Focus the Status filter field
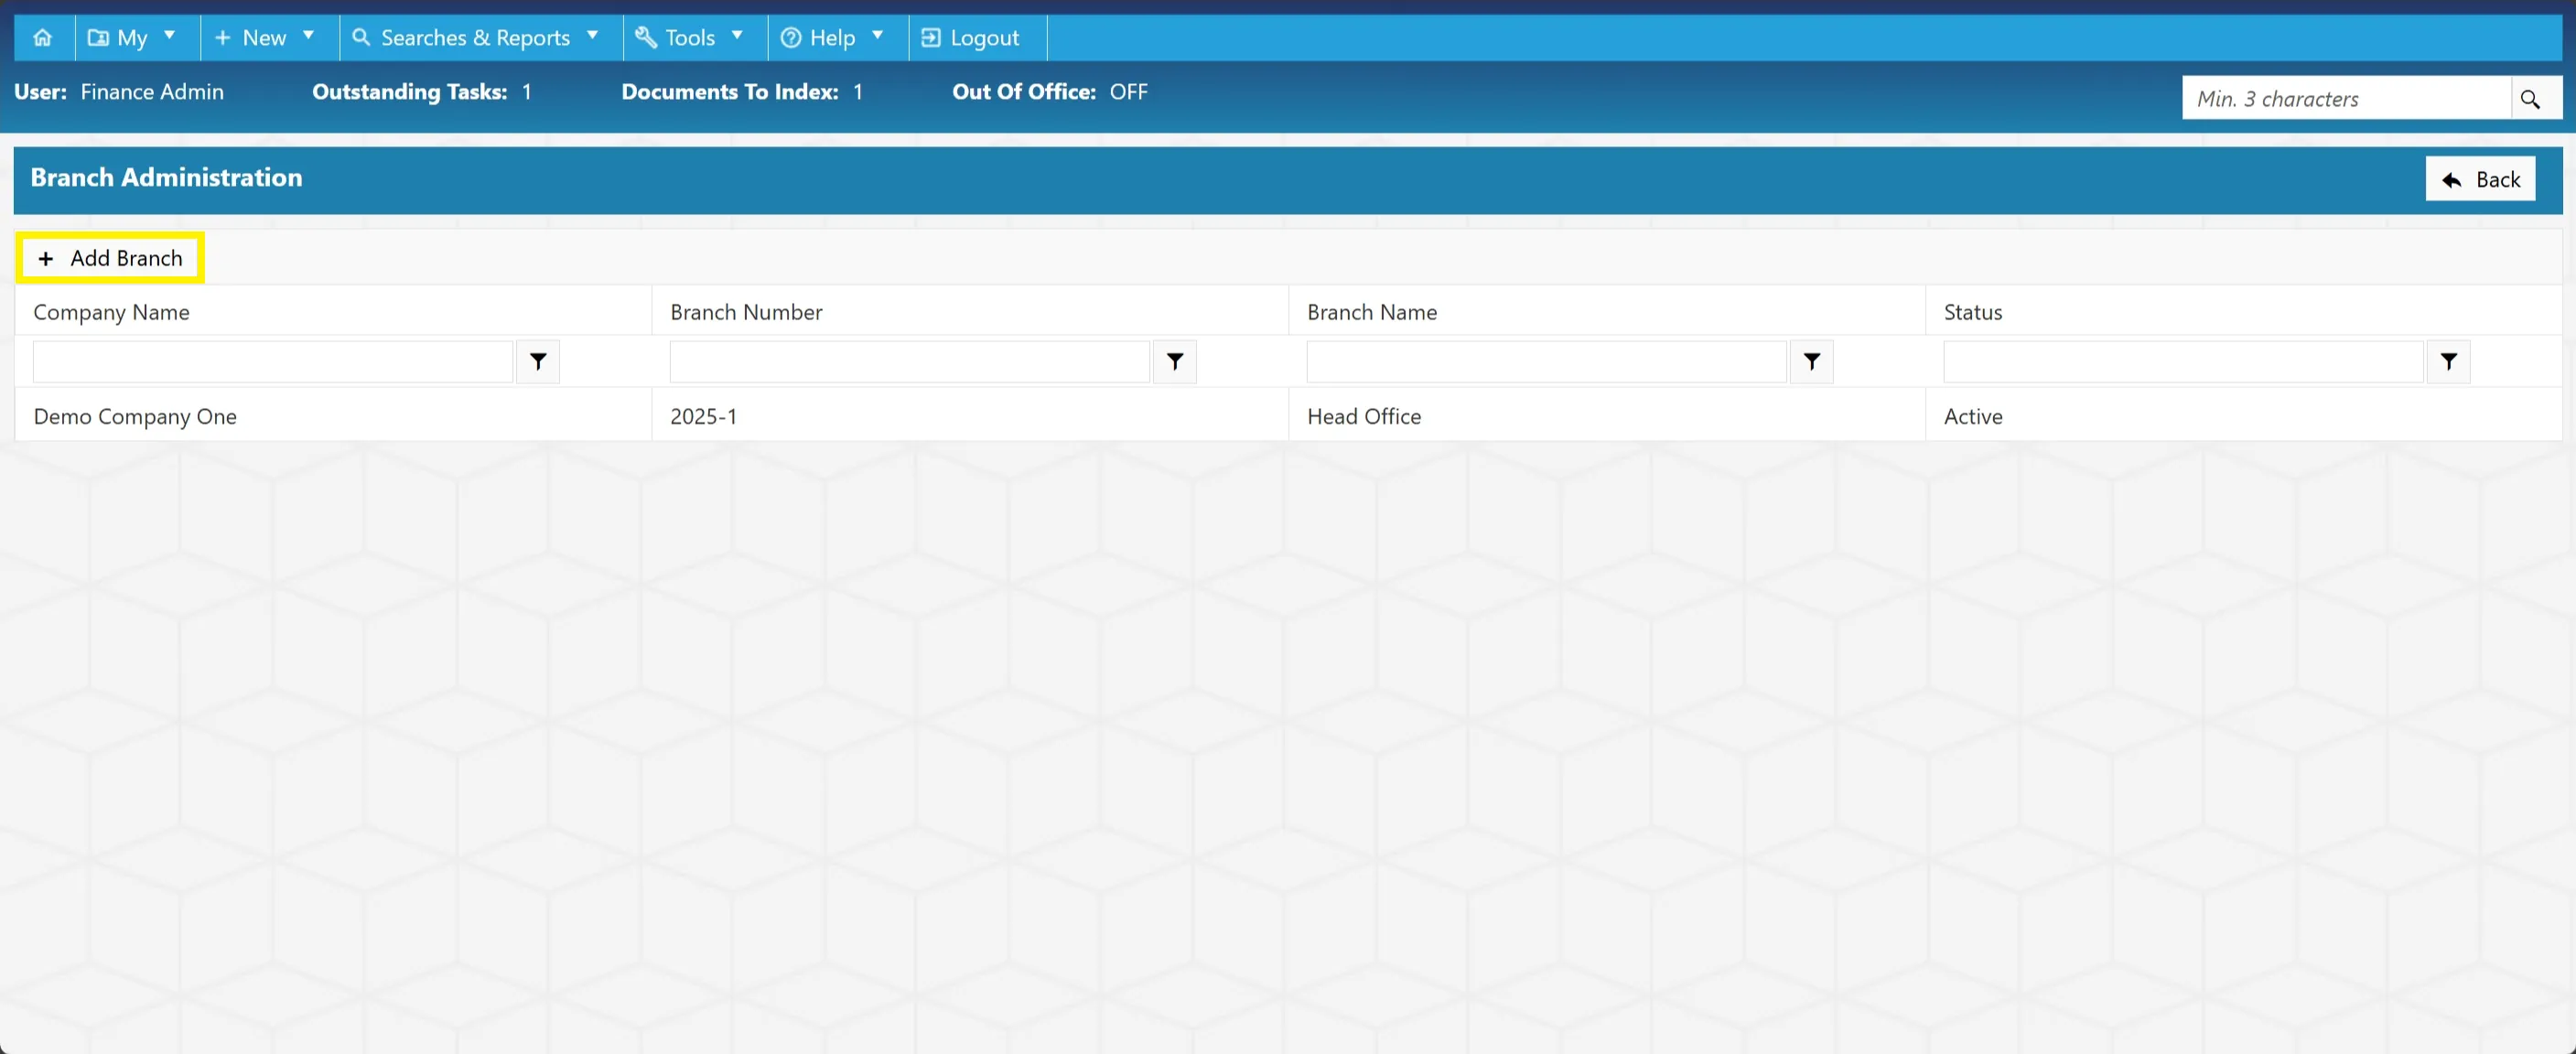Viewport: 2576px width, 1054px height. click(x=2184, y=362)
